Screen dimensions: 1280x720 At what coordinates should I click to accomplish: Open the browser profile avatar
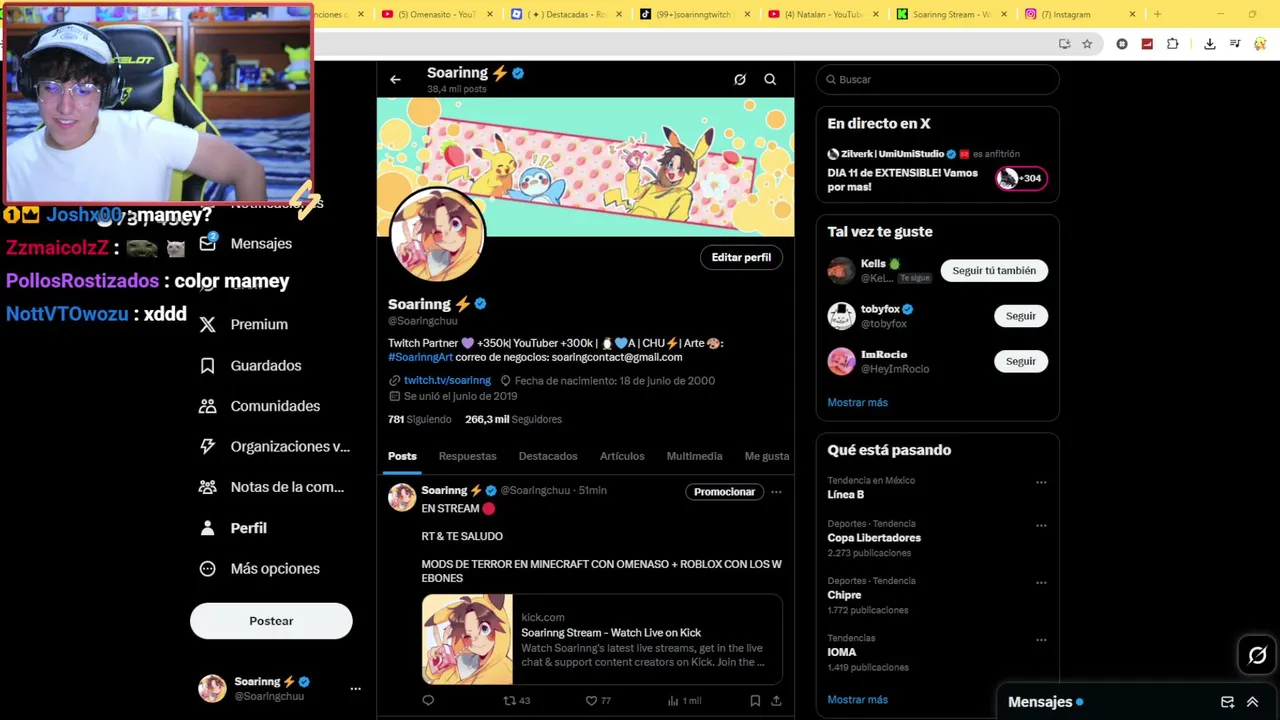pyautogui.click(x=1260, y=44)
